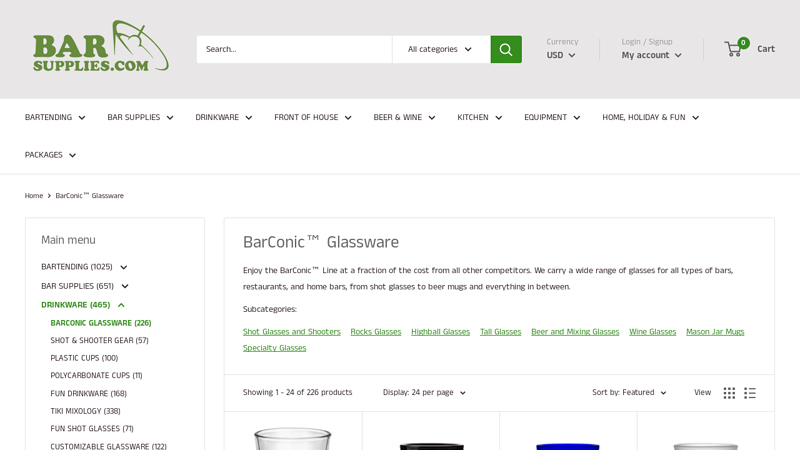This screenshot has width=800, height=450.
Task: Switch to list view icon
Action: point(749,393)
